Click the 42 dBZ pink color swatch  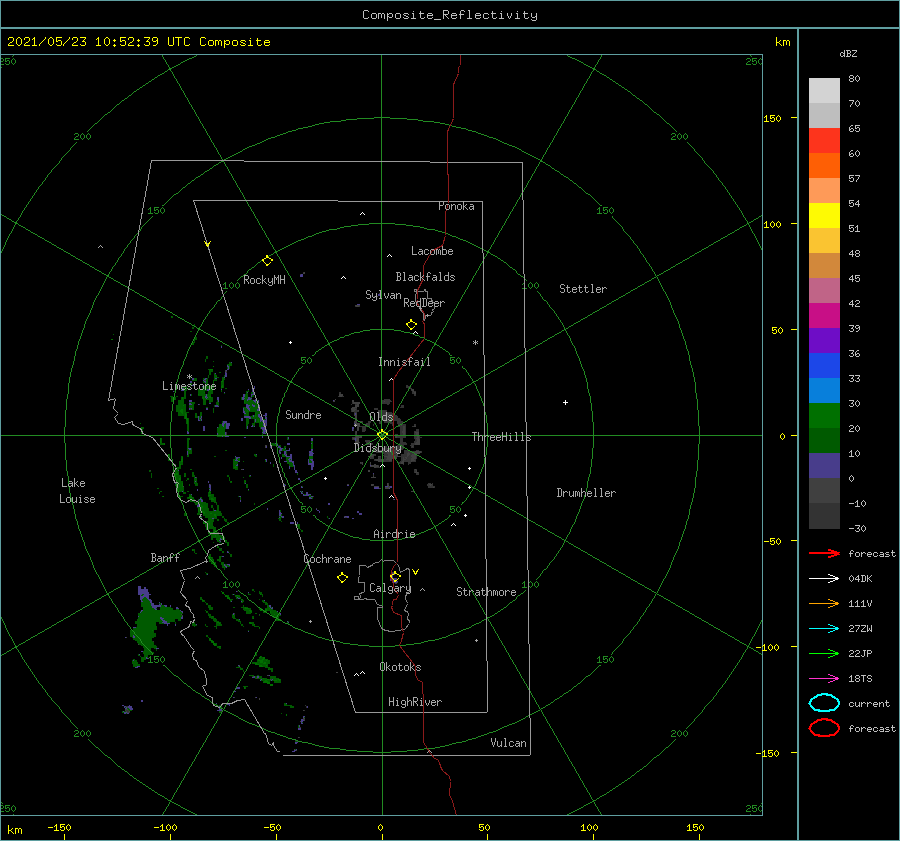coord(824,290)
